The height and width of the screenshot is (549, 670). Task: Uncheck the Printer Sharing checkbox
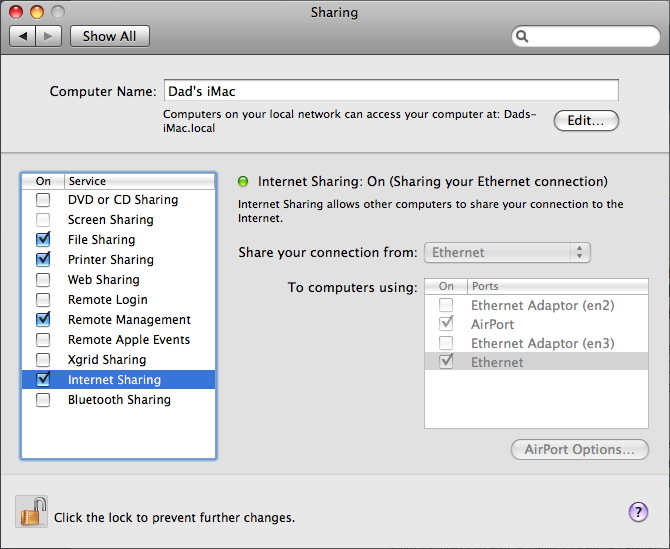tap(43, 259)
